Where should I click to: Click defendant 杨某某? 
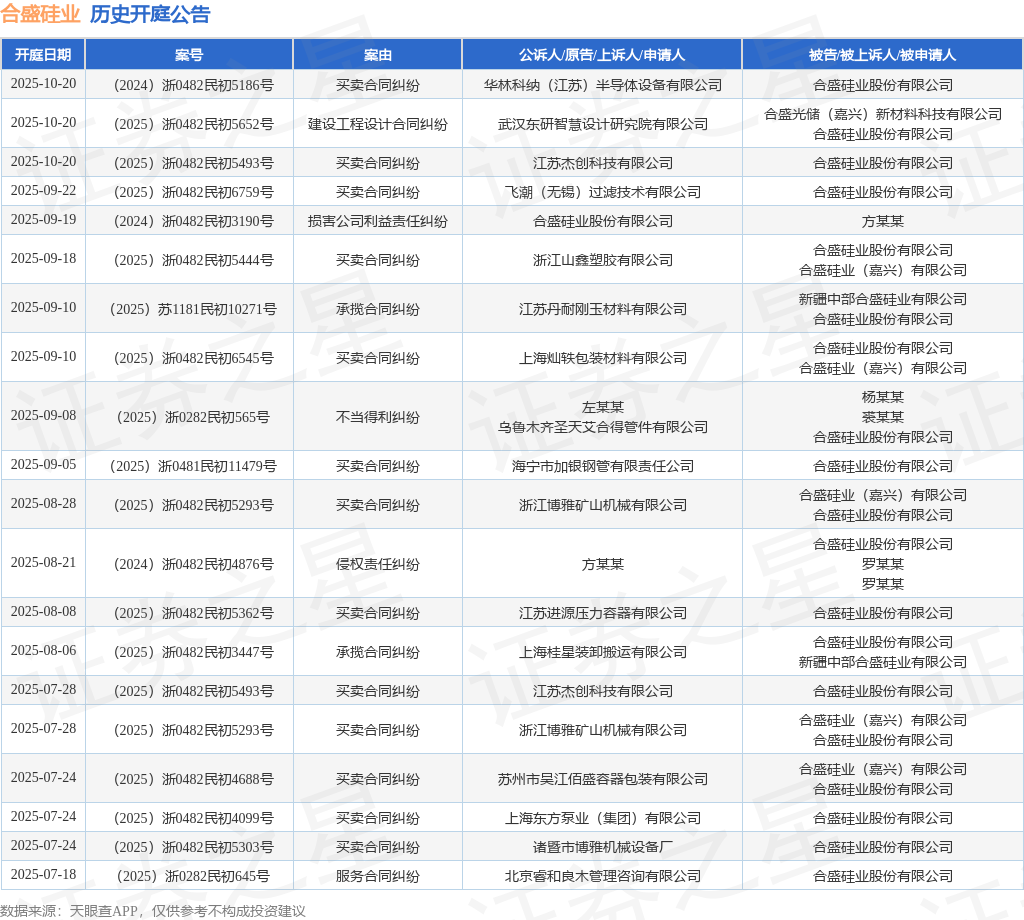[x=882, y=398]
